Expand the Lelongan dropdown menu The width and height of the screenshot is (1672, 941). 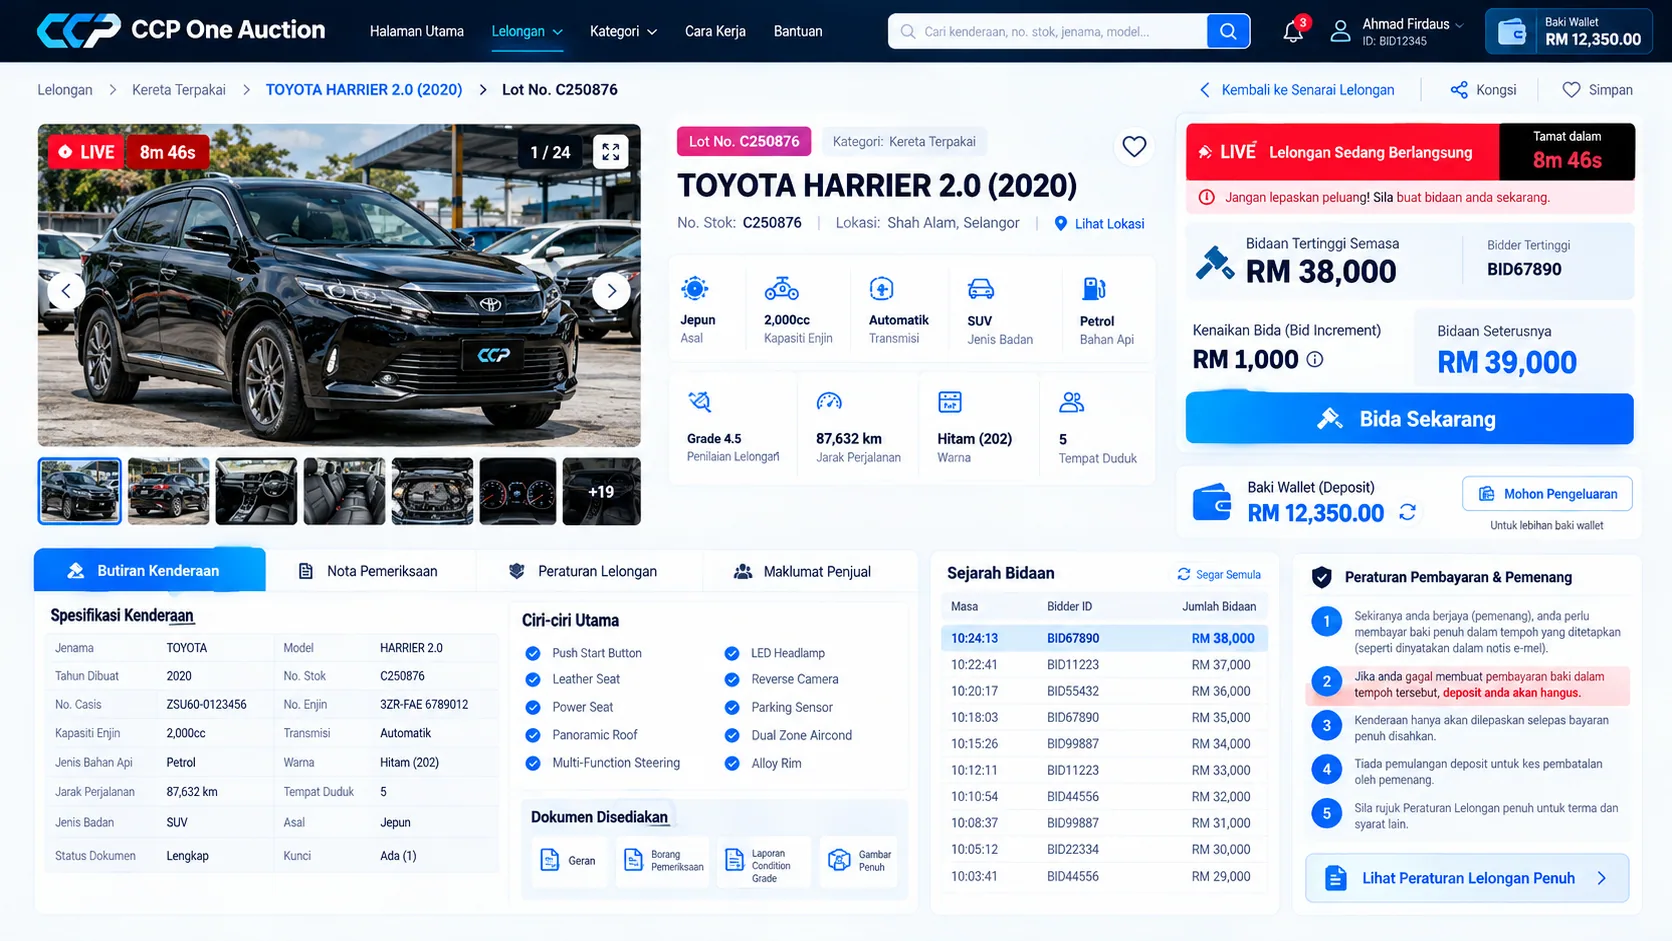click(x=527, y=31)
